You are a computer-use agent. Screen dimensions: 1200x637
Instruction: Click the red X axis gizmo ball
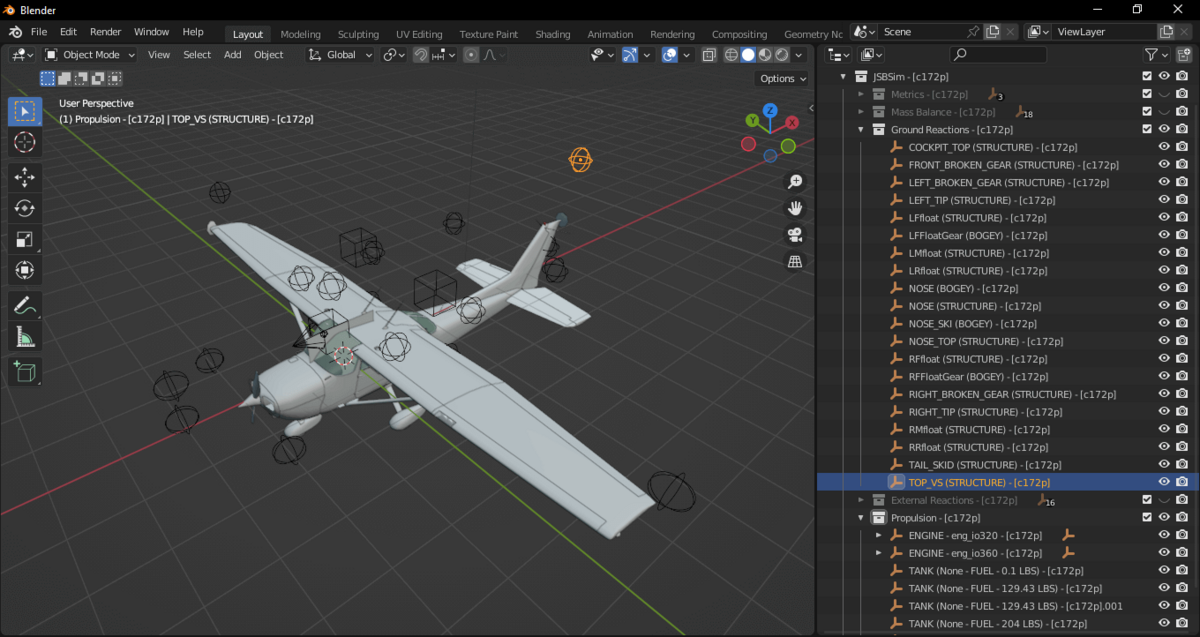pos(792,123)
